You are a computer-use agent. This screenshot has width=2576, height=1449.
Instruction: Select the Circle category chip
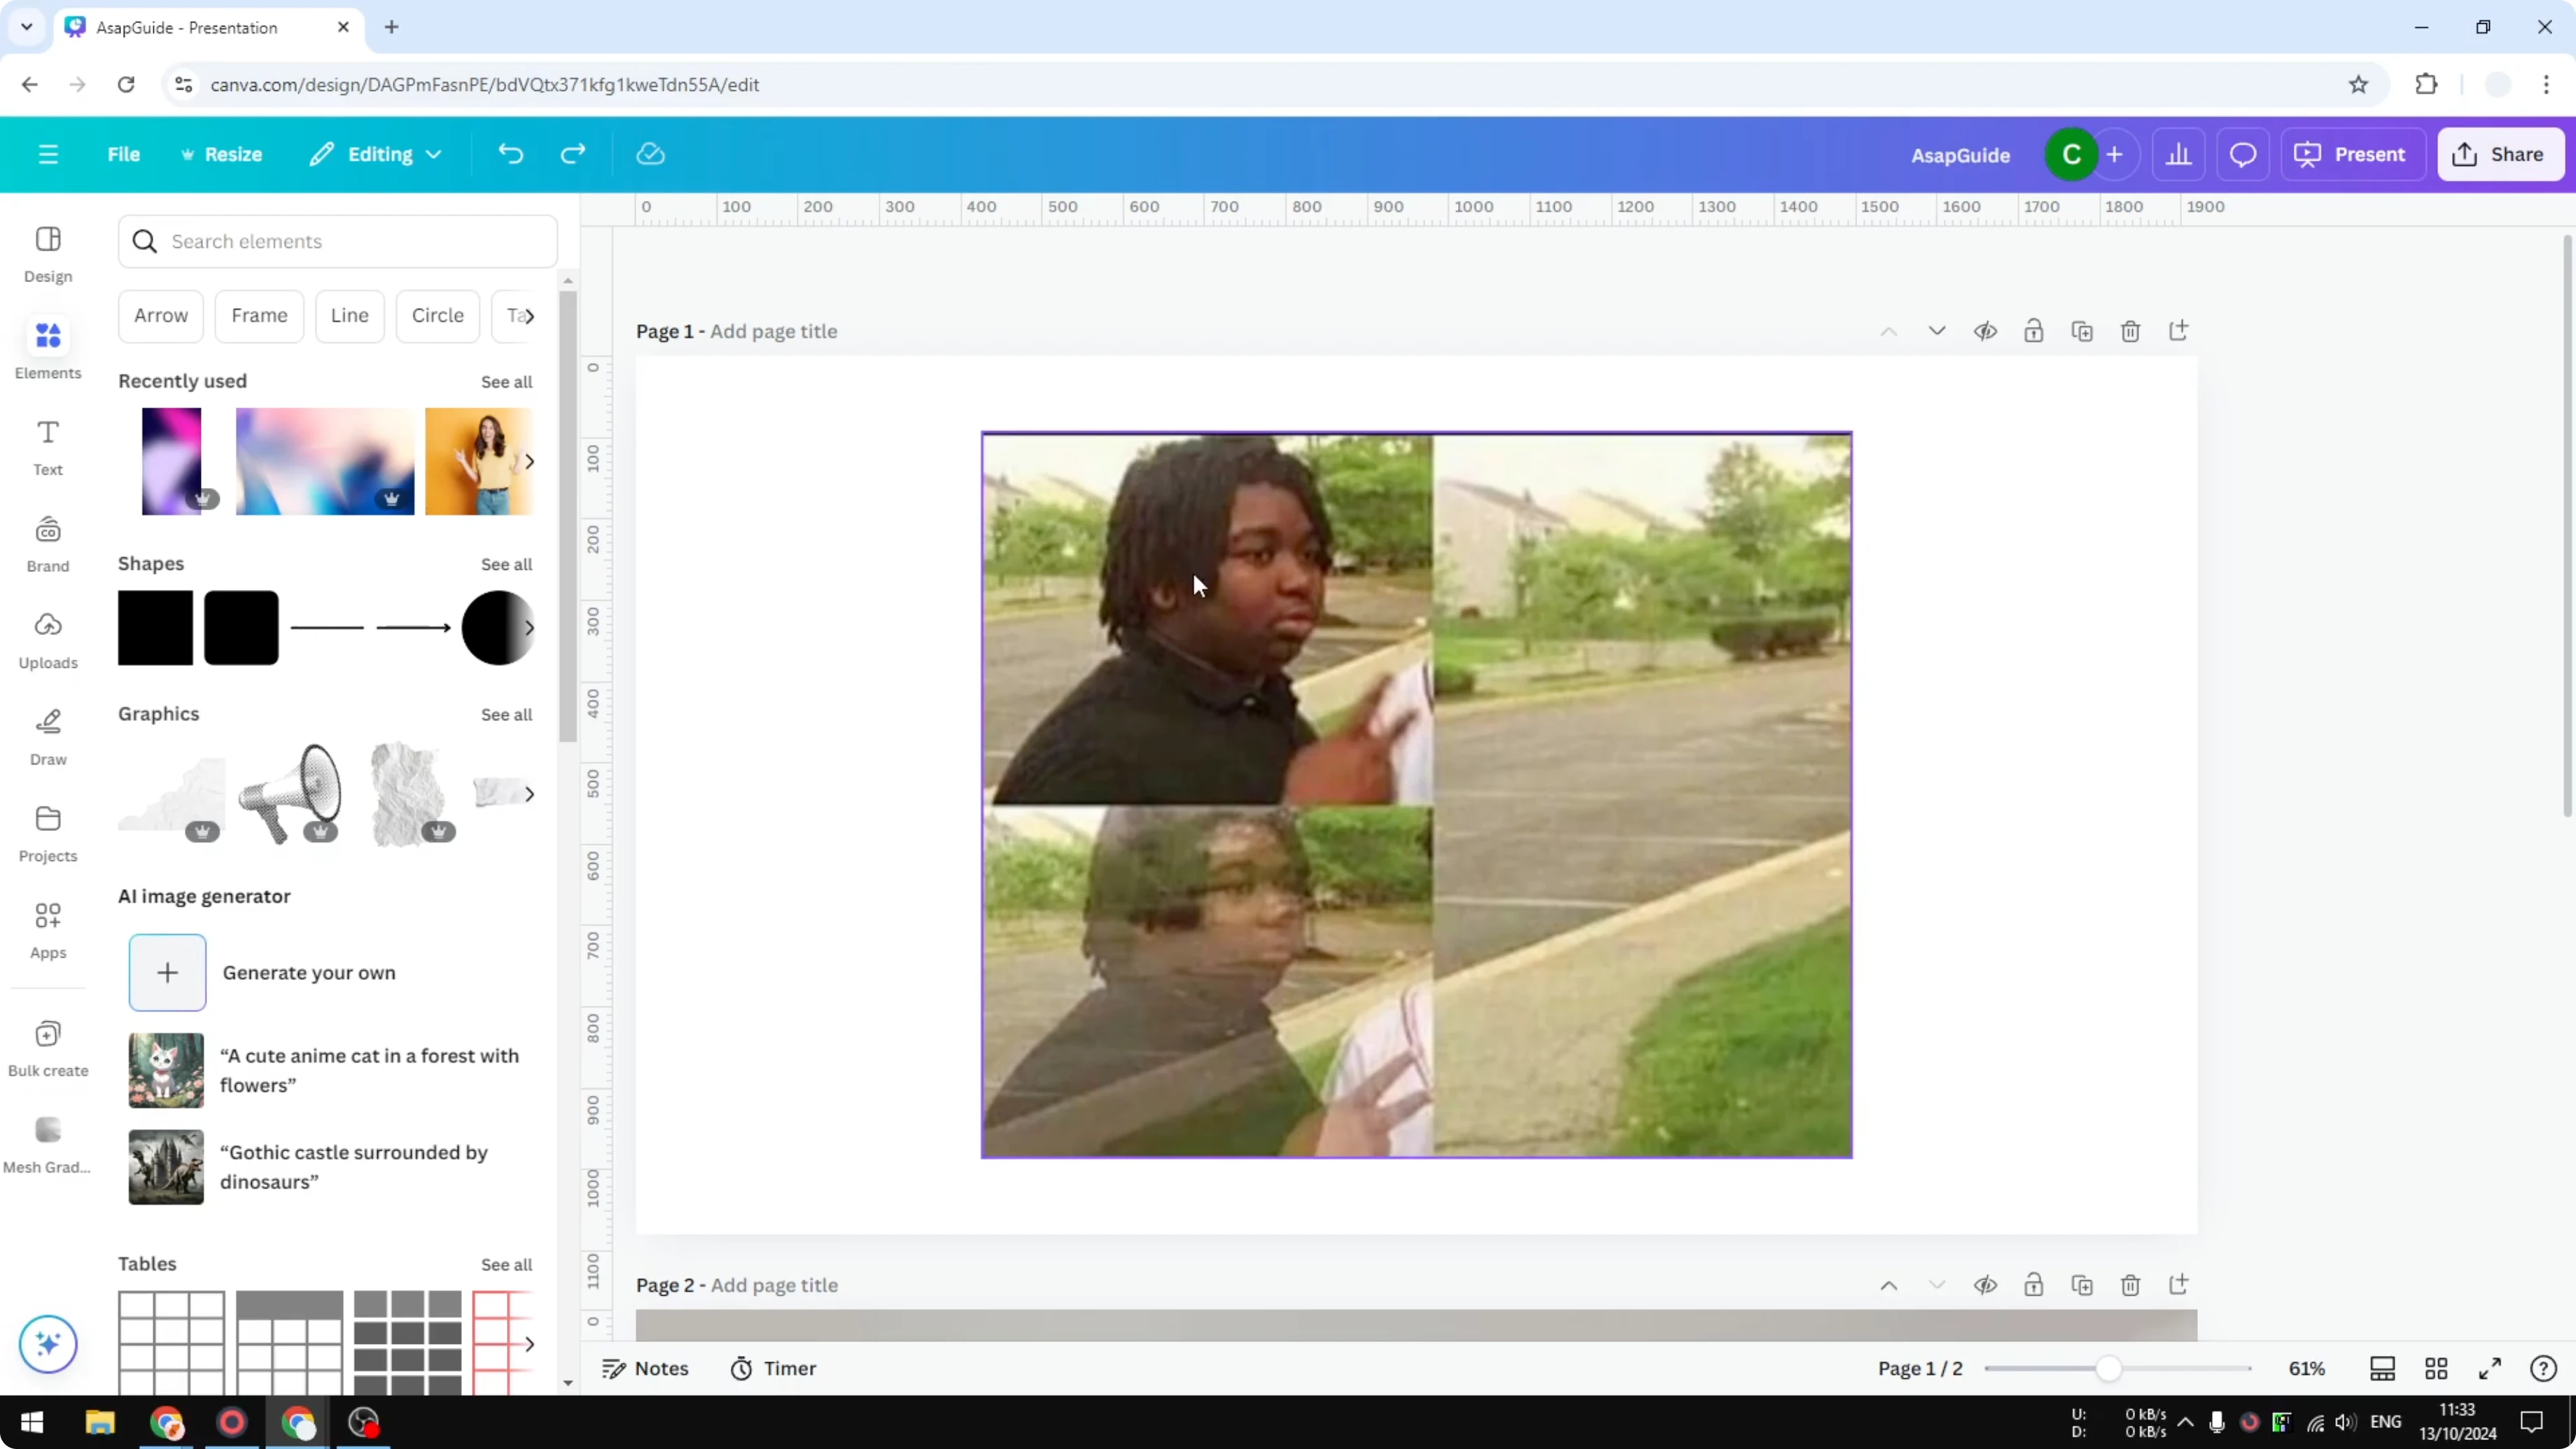(x=438, y=316)
